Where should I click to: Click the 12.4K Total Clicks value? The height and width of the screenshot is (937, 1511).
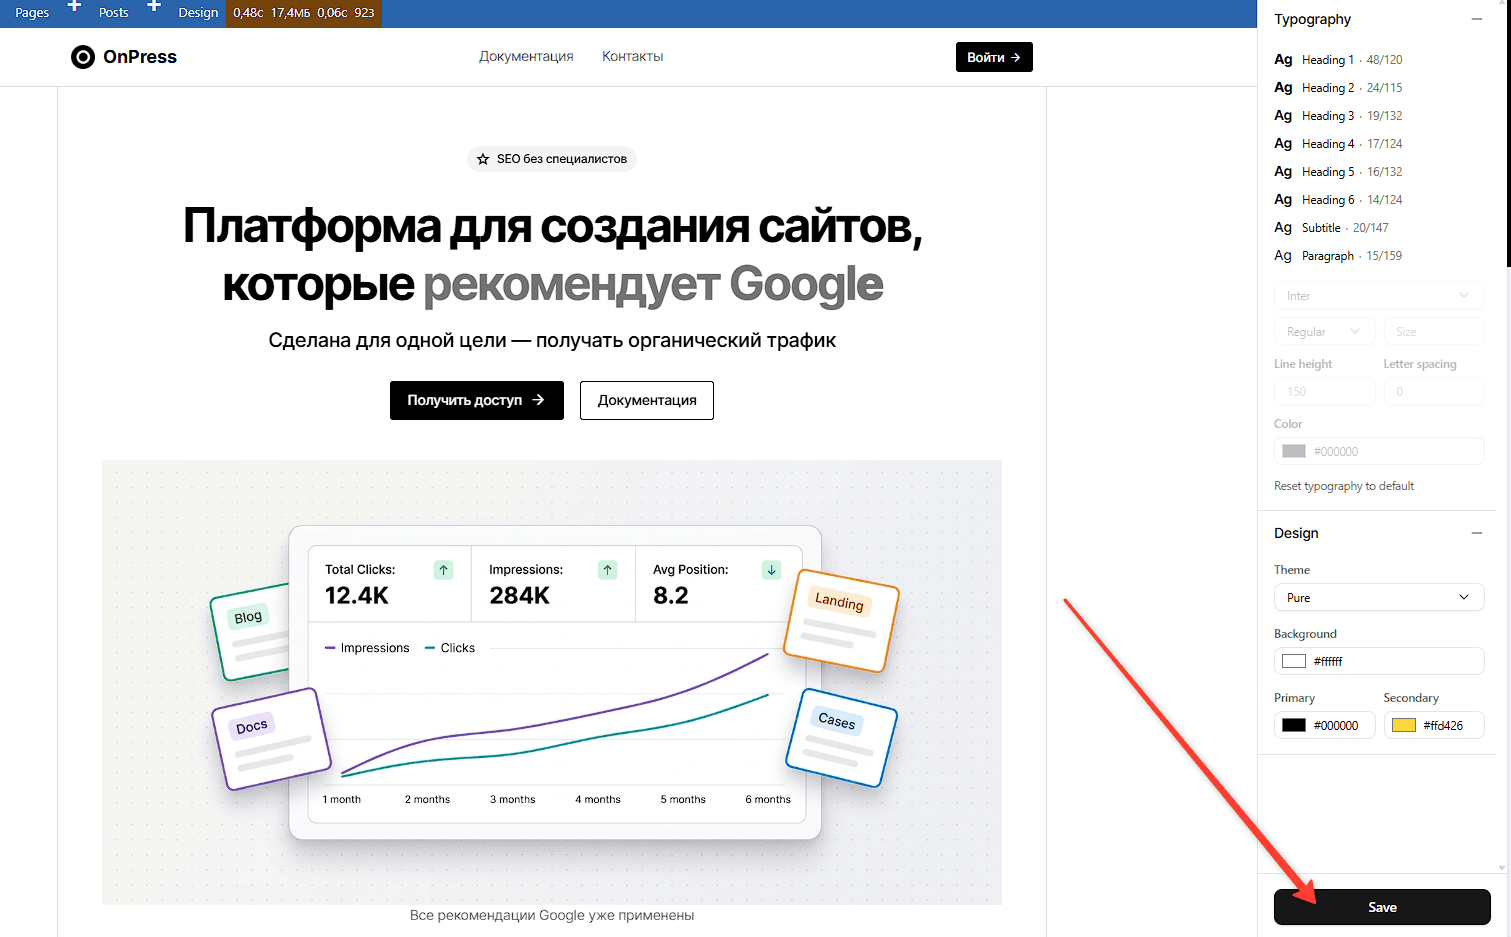point(357,596)
